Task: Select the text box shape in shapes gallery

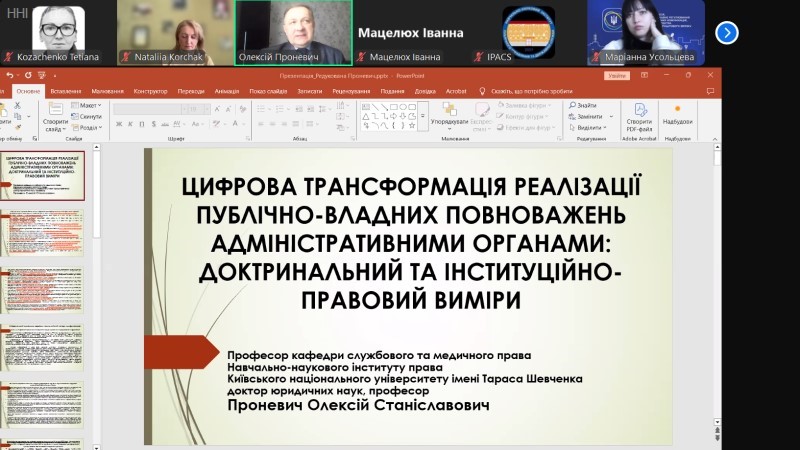Action: pyautogui.click(x=366, y=107)
